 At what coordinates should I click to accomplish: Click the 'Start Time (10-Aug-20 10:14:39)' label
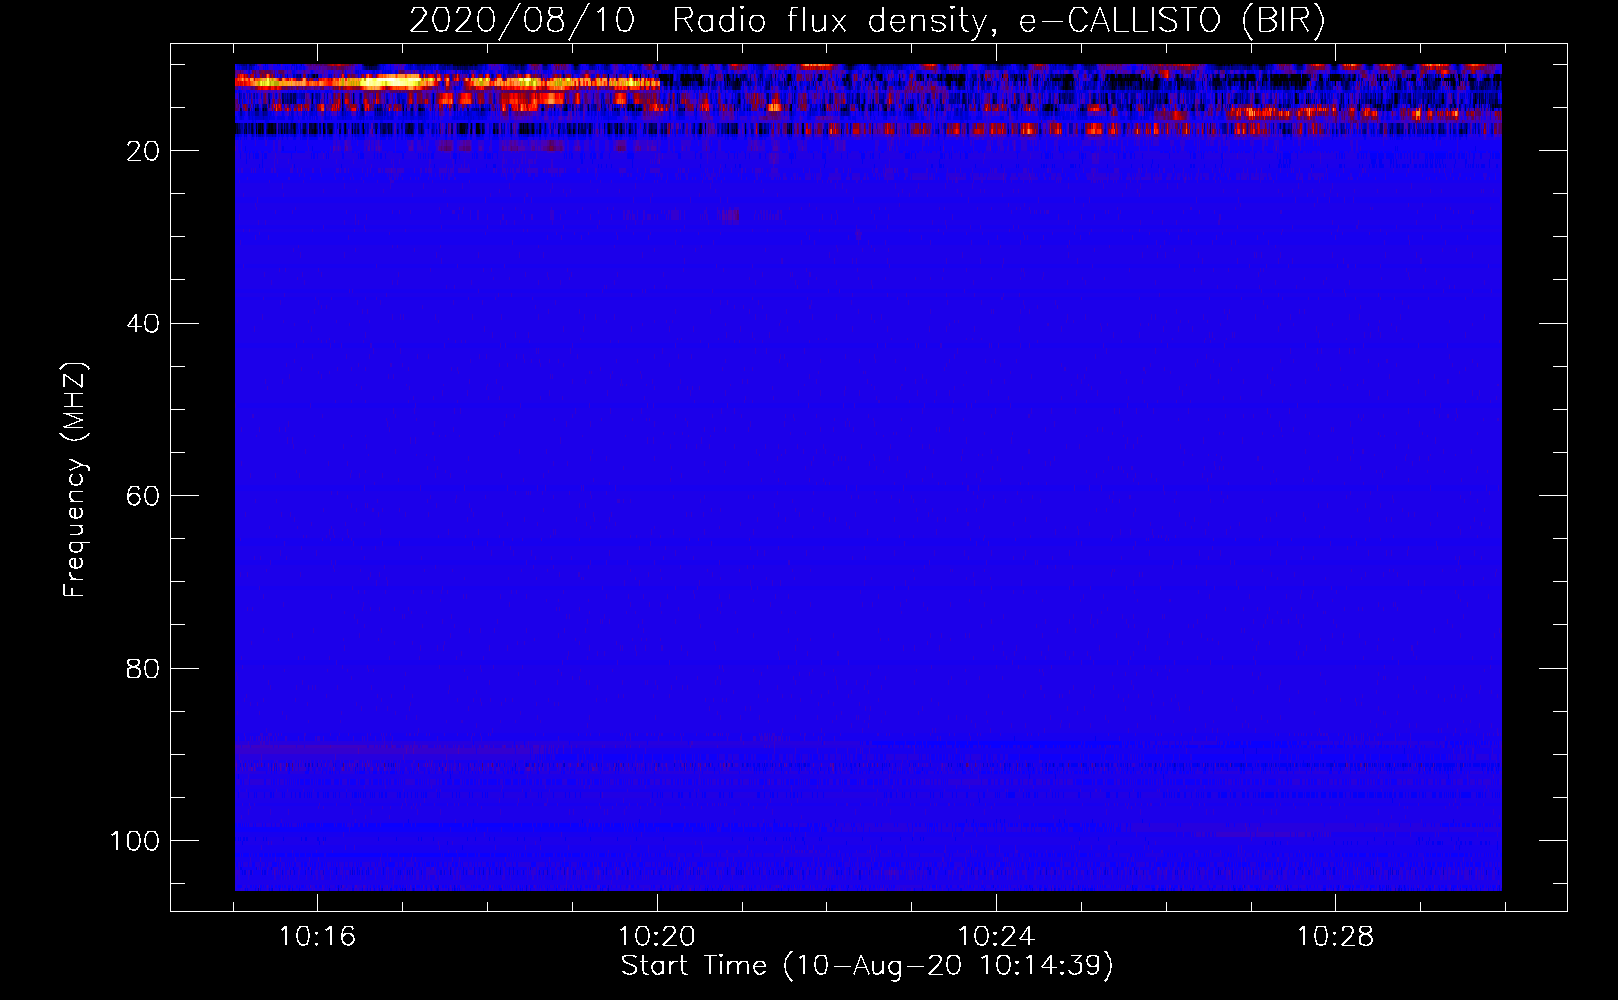[867, 966]
